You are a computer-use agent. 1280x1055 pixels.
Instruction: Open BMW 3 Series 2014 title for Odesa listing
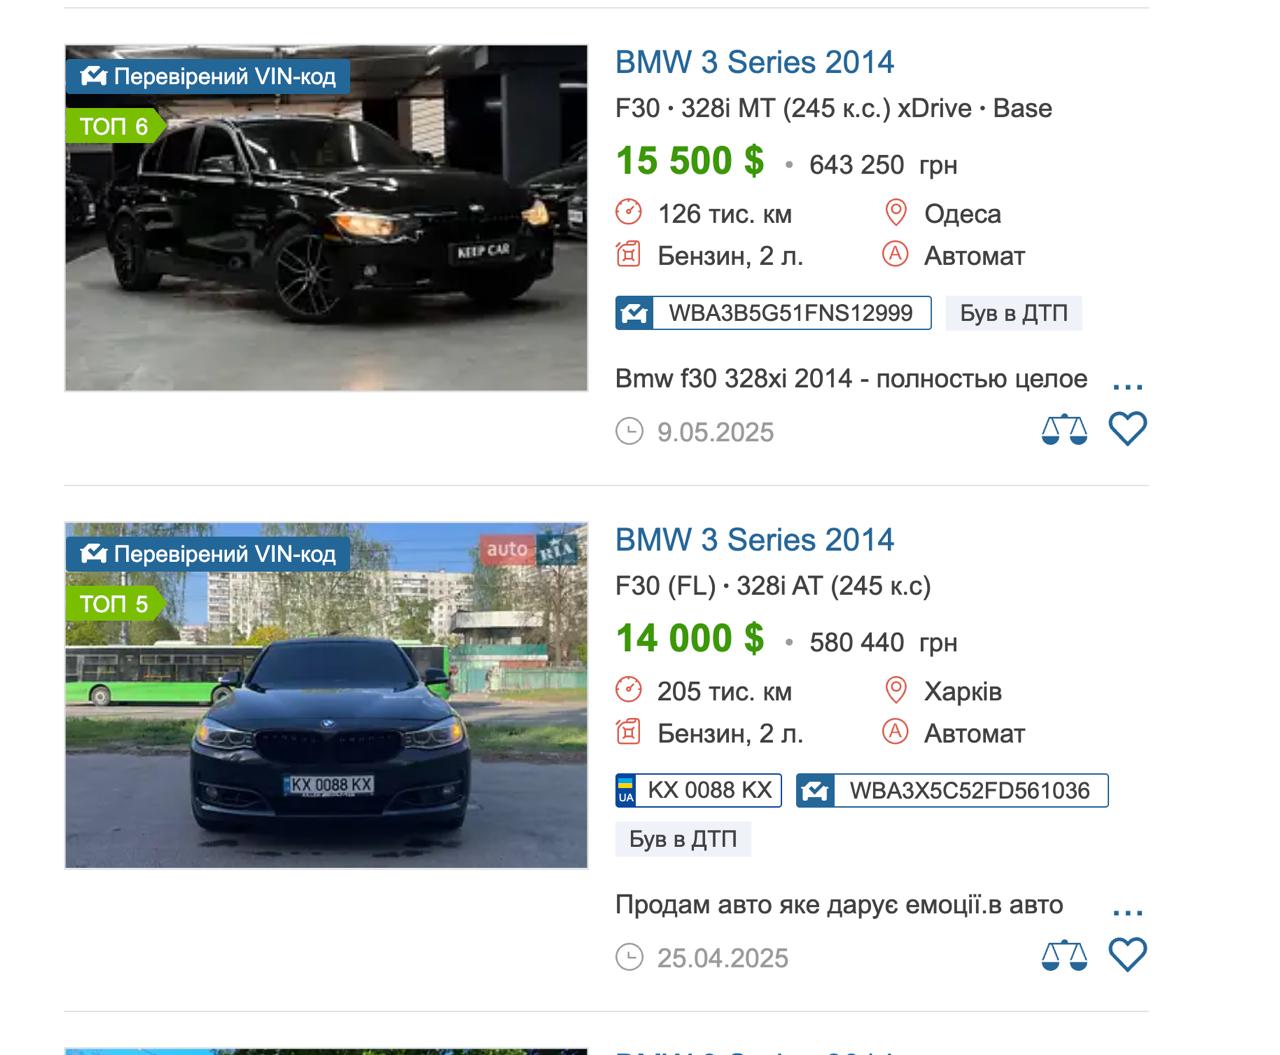coord(754,62)
